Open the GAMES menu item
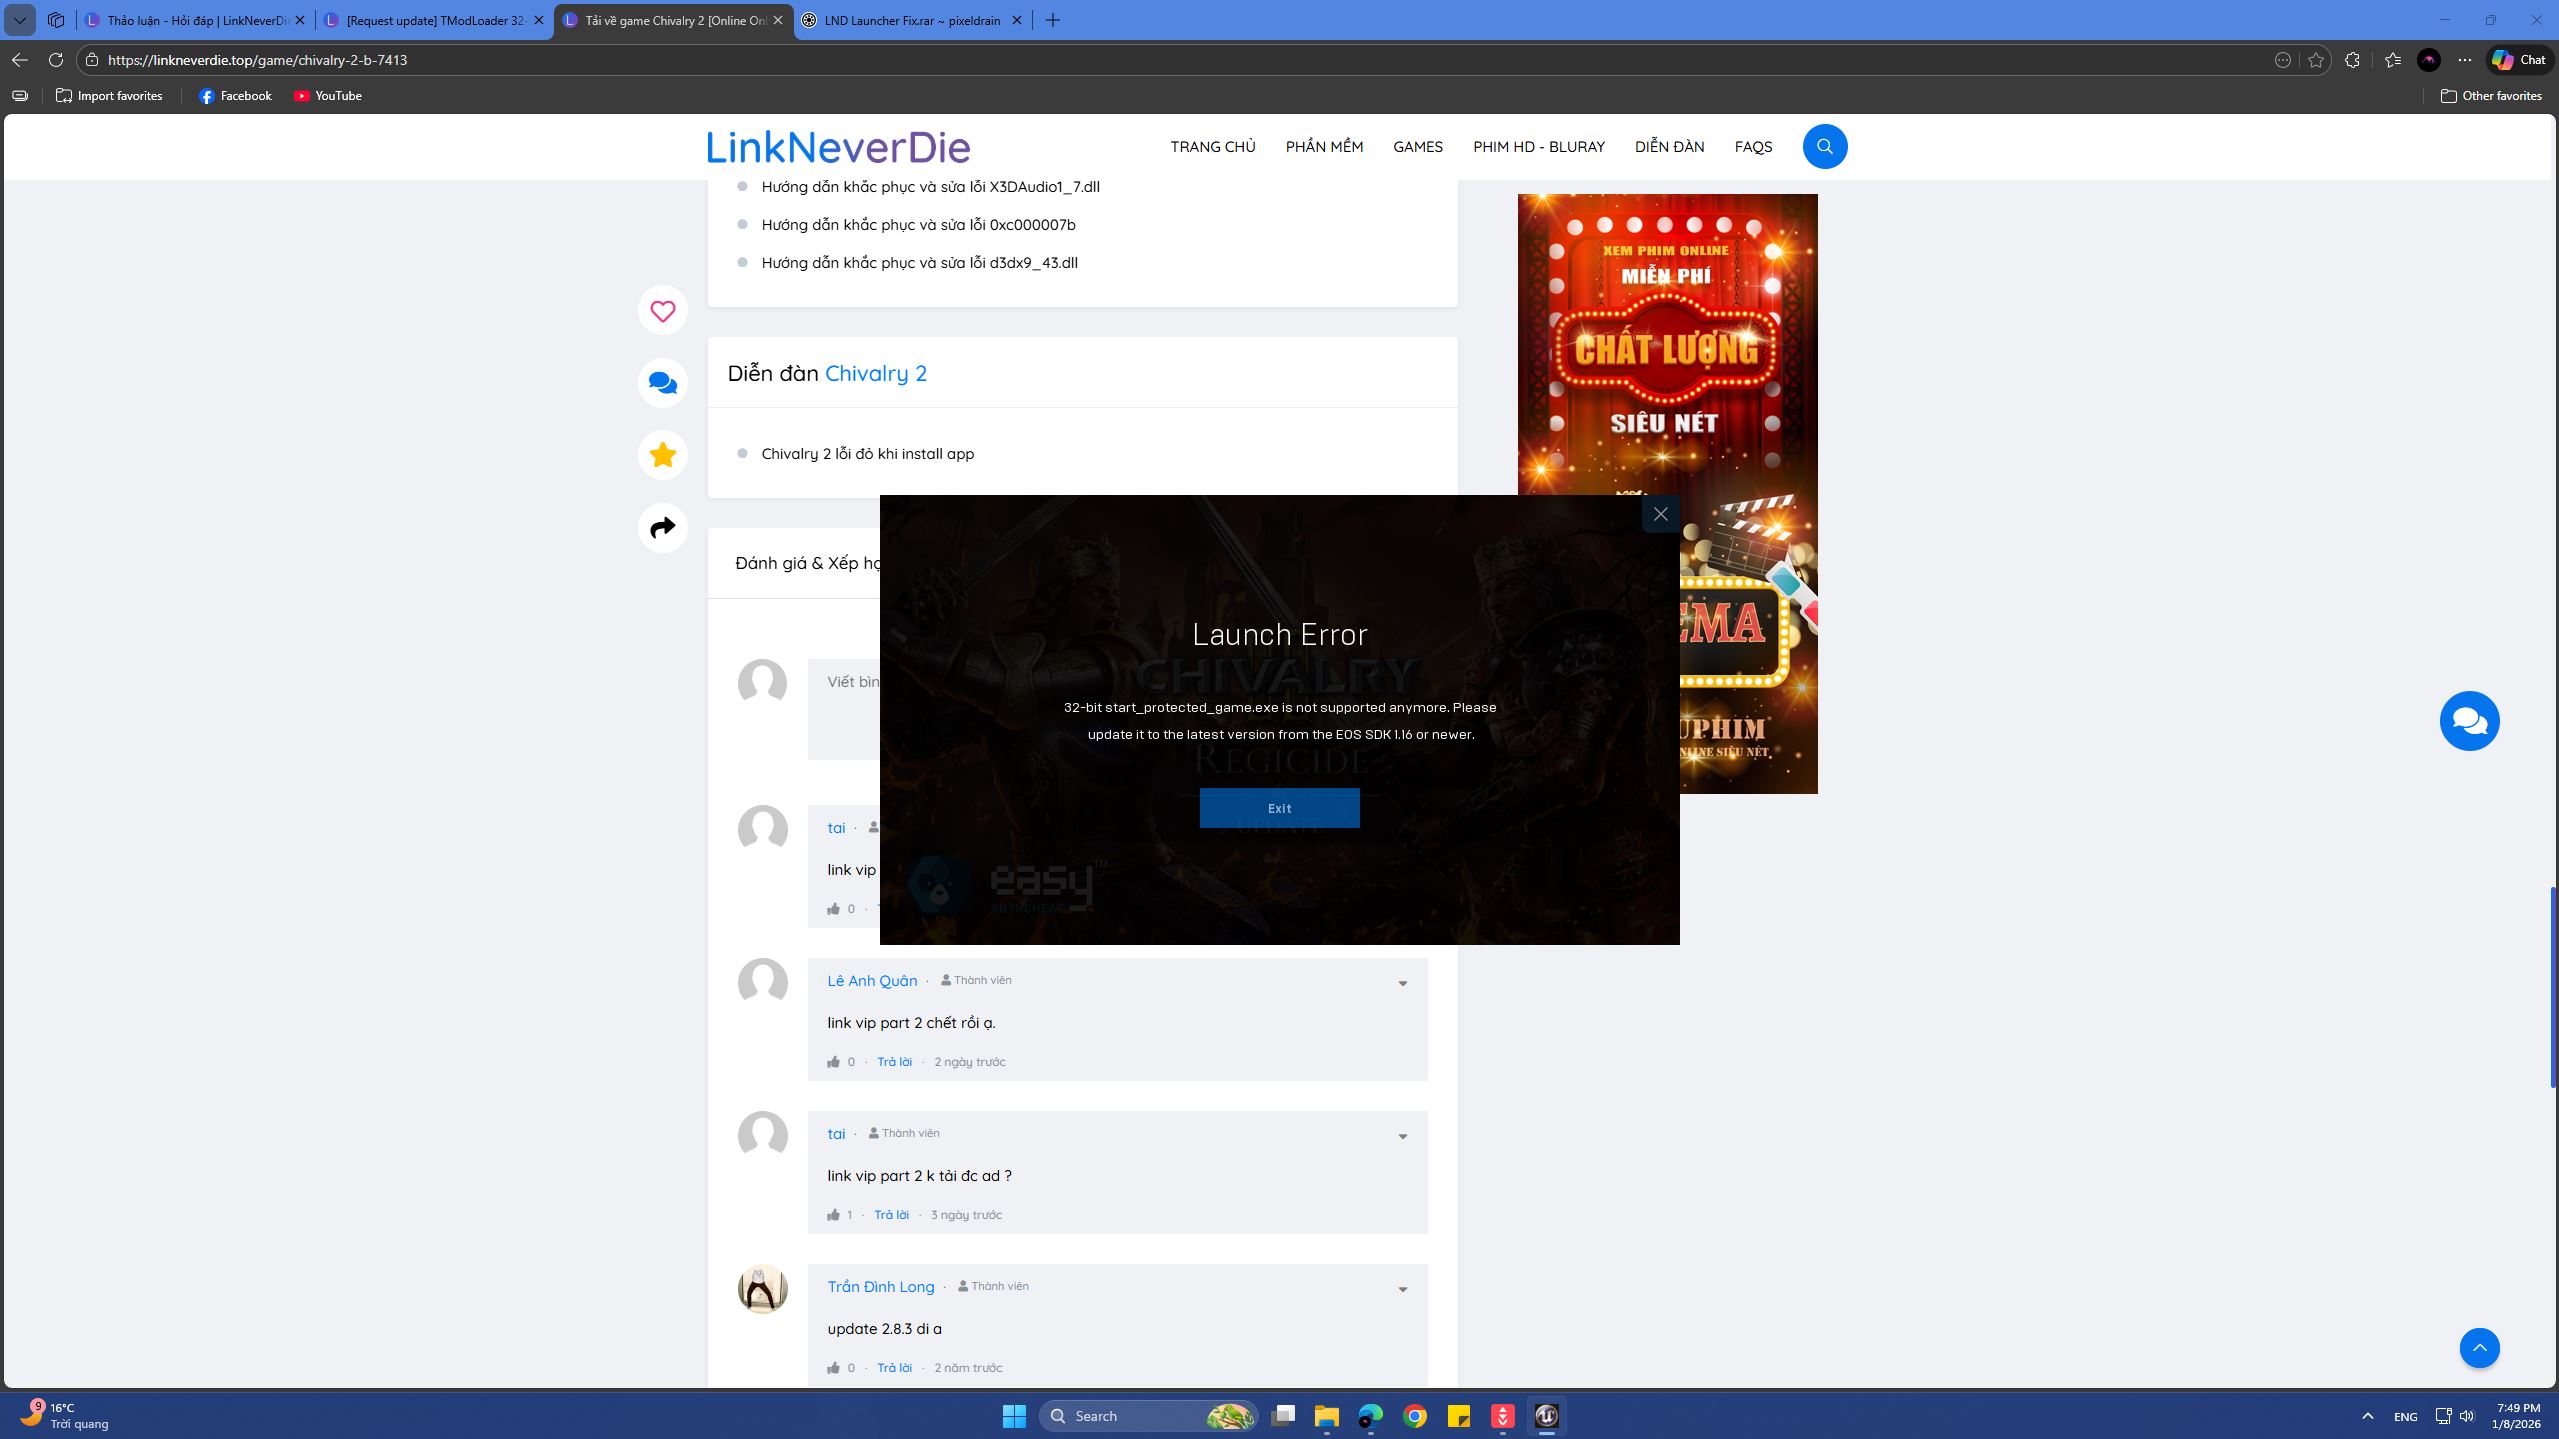The height and width of the screenshot is (1439, 2559). coord(1417,147)
